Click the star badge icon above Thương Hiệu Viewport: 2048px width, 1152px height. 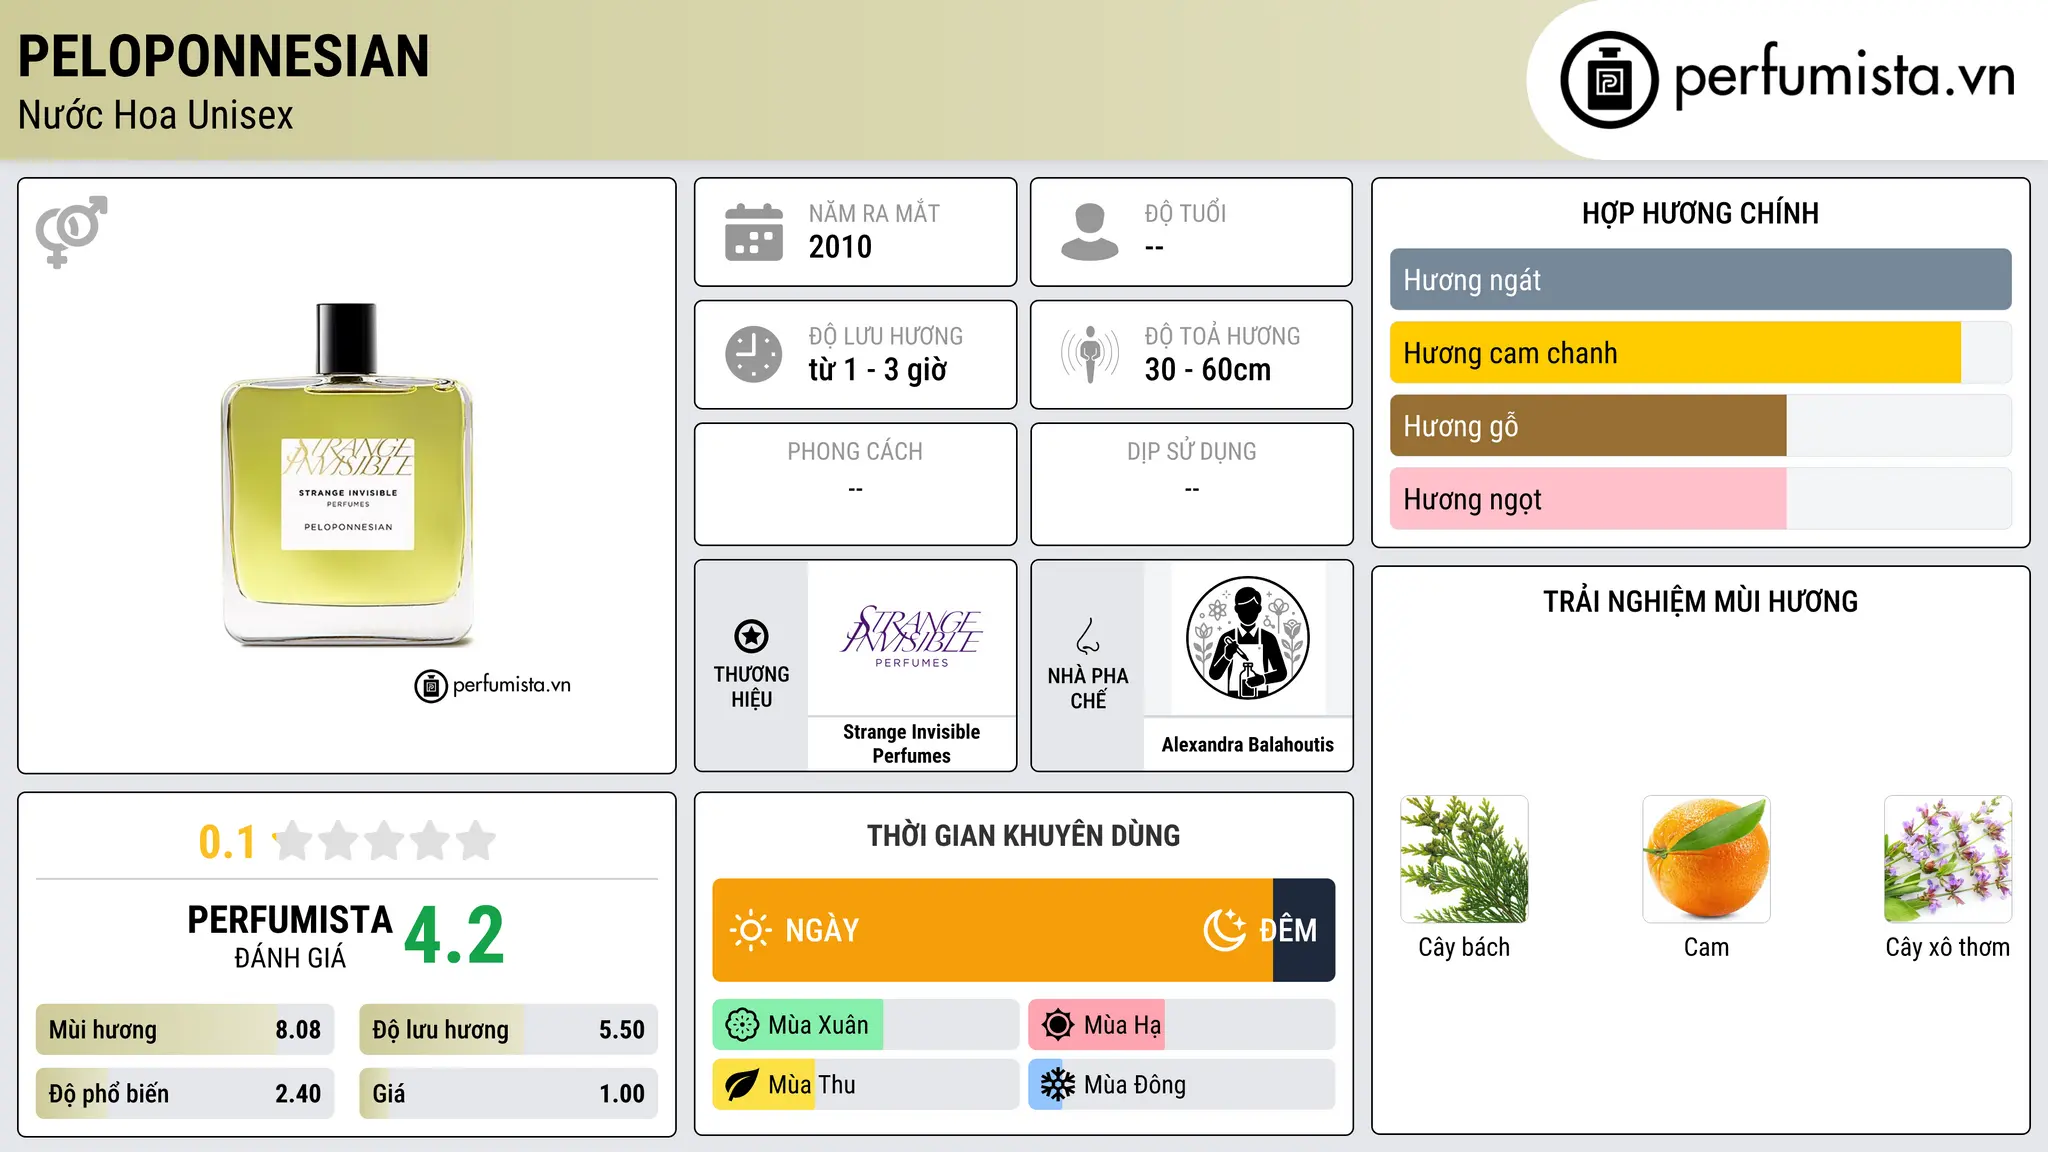(751, 636)
